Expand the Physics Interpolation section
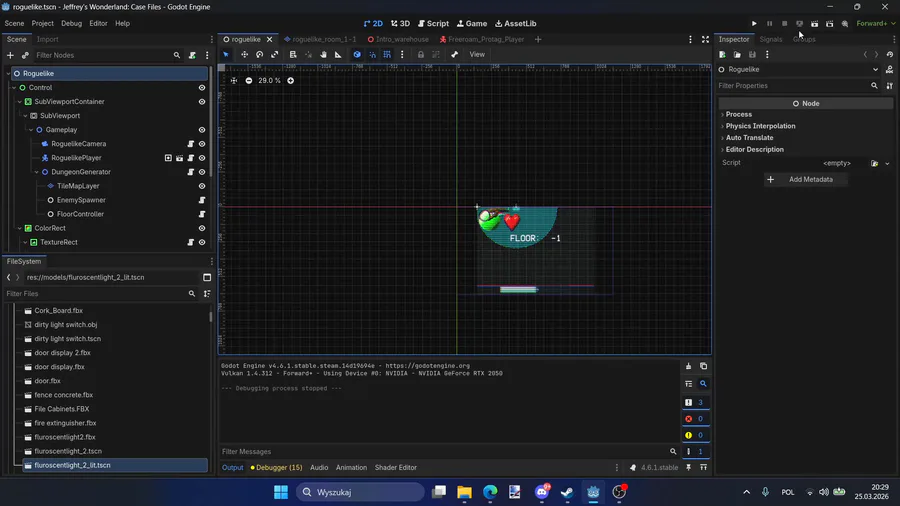Viewport: 900px width, 506px height. [x=760, y=126]
